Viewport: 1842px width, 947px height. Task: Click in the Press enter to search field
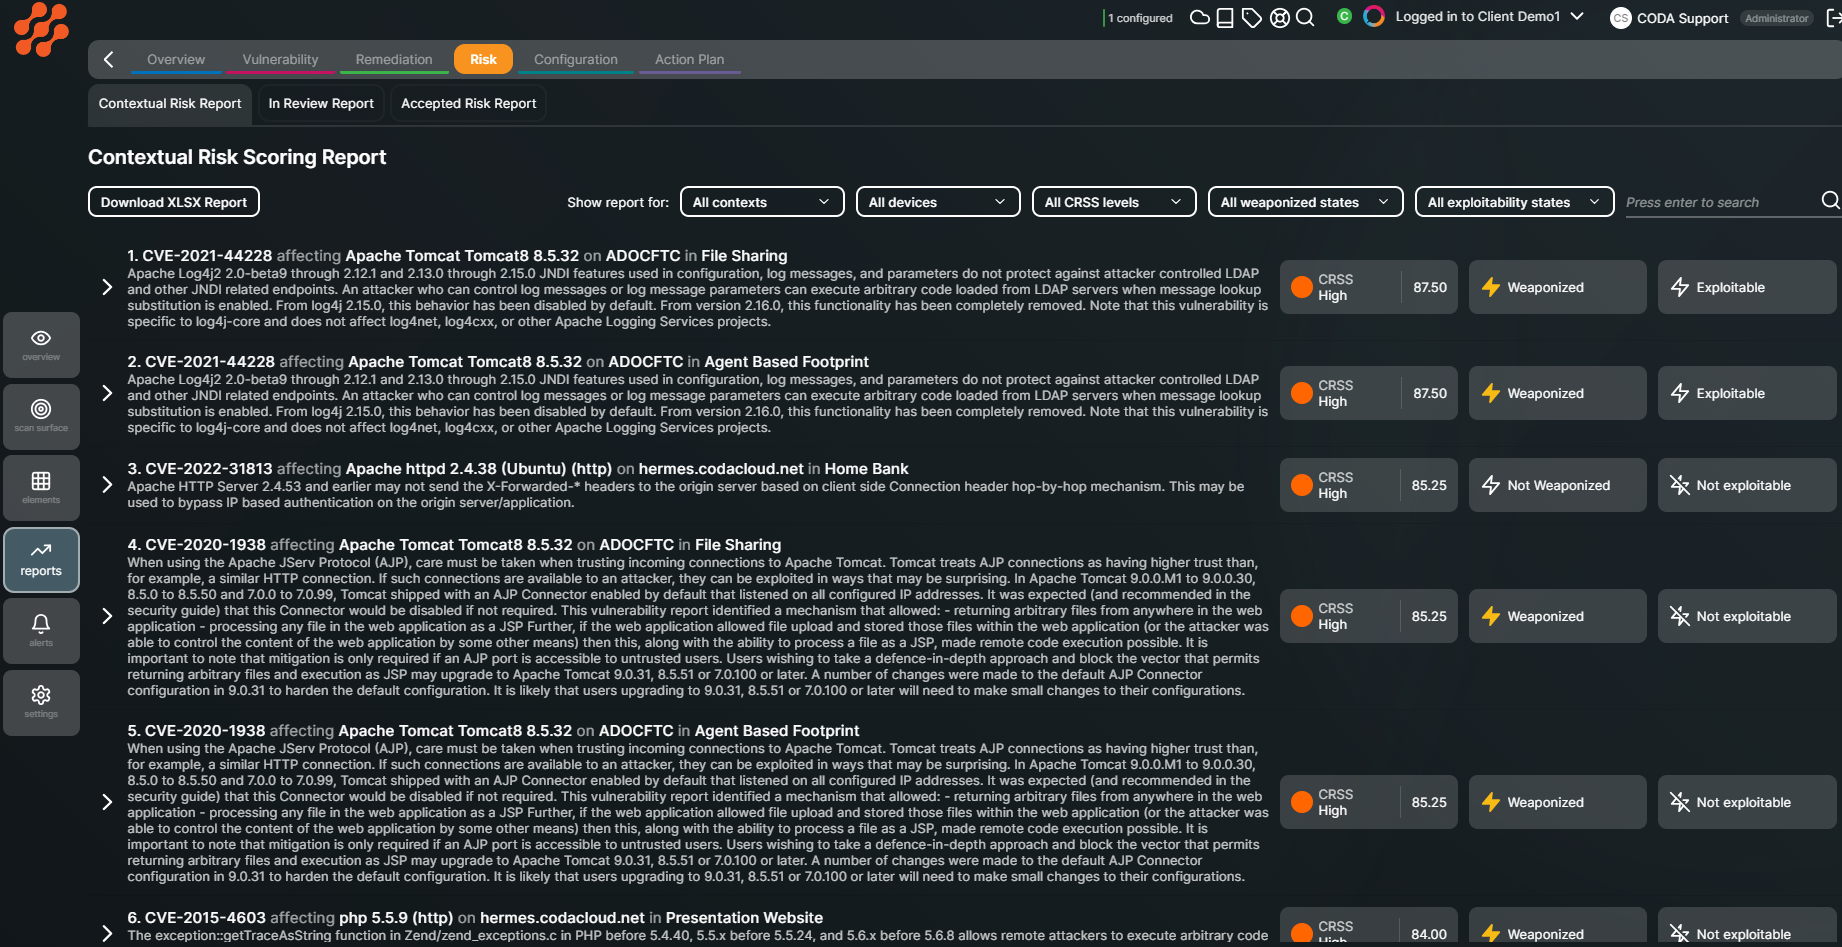point(1720,202)
